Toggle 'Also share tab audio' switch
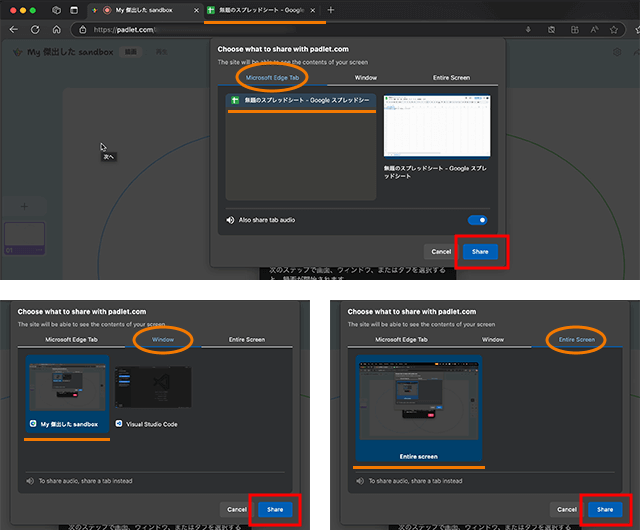The height and width of the screenshot is (530, 640). pyautogui.click(x=477, y=220)
